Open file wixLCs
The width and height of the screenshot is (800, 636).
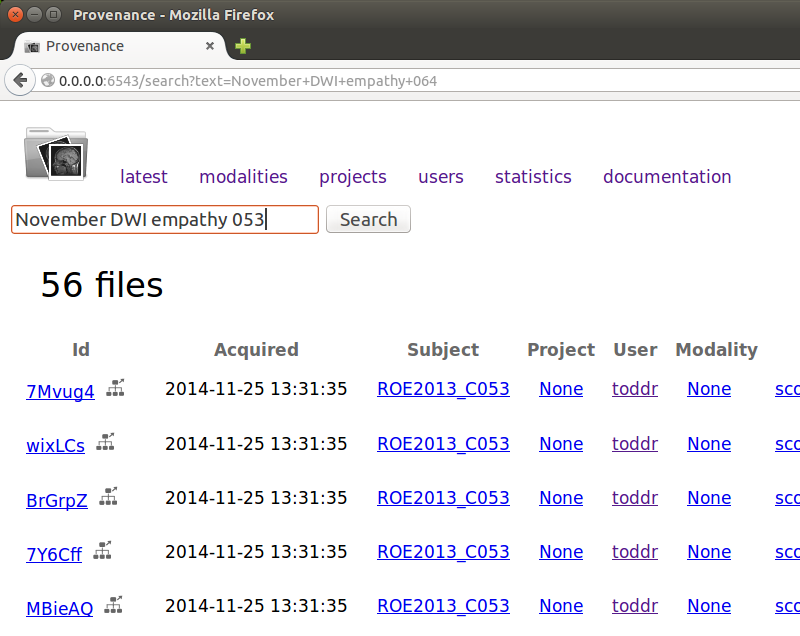56,446
